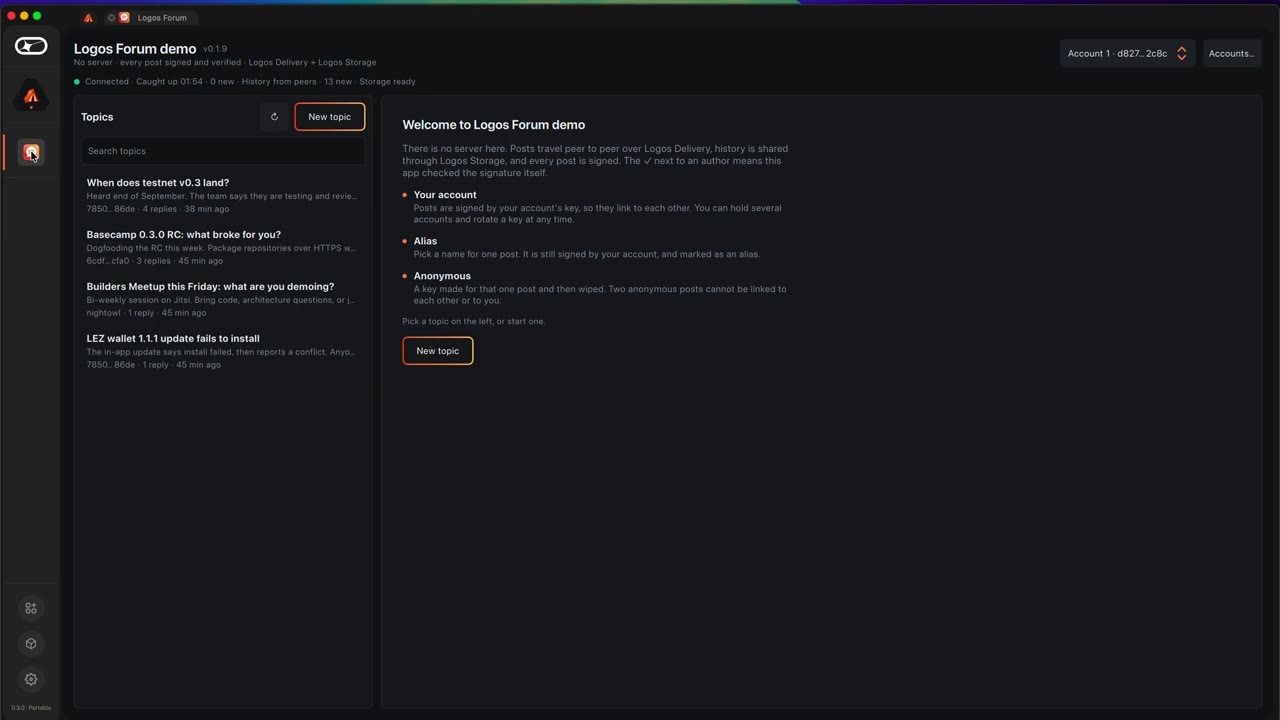The width and height of the screenshot is (1280, 720).
Task: Switch to the Basecamp tent home tab
Action: [x=88, y=18]
